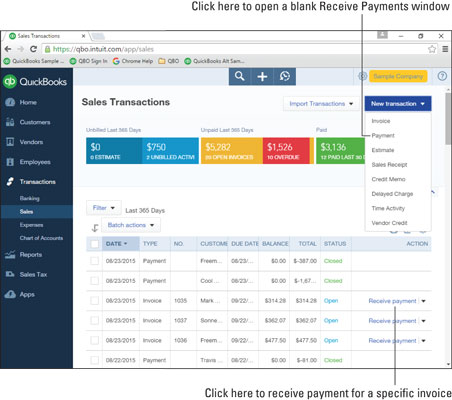Click Receive payment for invoice 1035
The height and width of the screenshot is (400, 452).
pyautogui.click(x=392, y=301)
